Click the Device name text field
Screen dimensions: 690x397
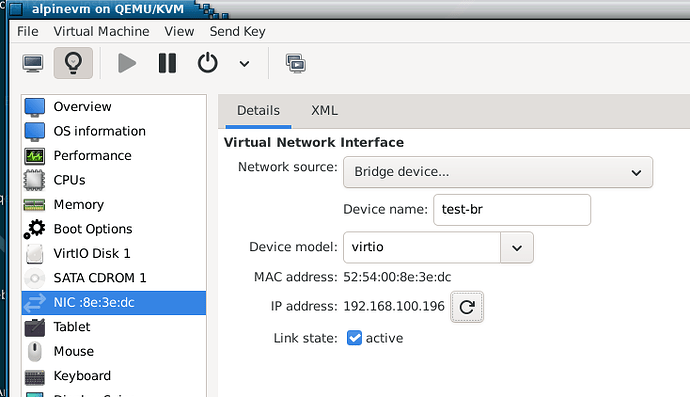[x=512, y=210]
